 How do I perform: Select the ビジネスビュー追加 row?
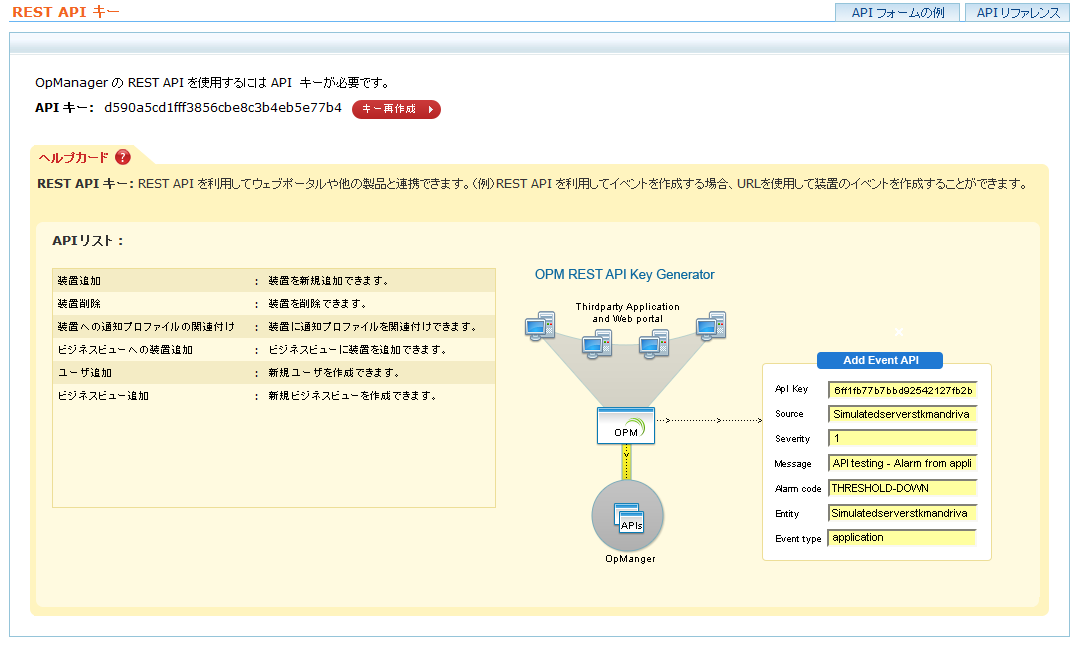tap(274, 396)
